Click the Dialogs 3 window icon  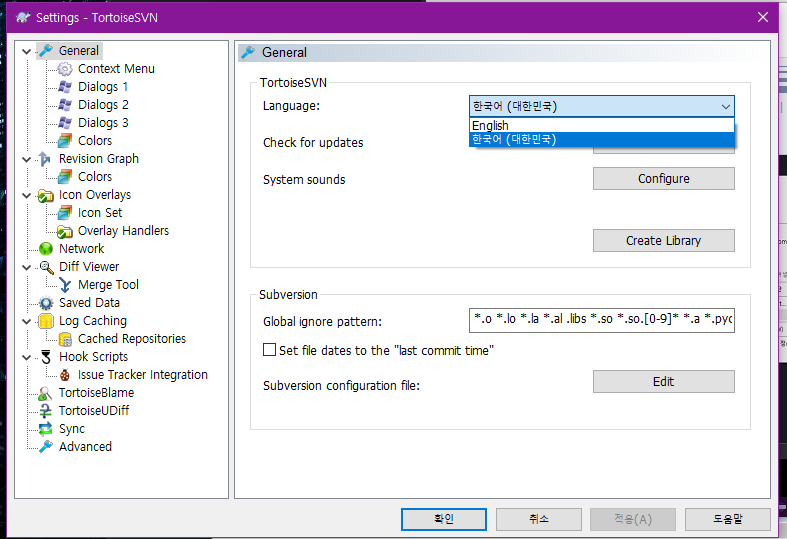(x=65, y=123)
